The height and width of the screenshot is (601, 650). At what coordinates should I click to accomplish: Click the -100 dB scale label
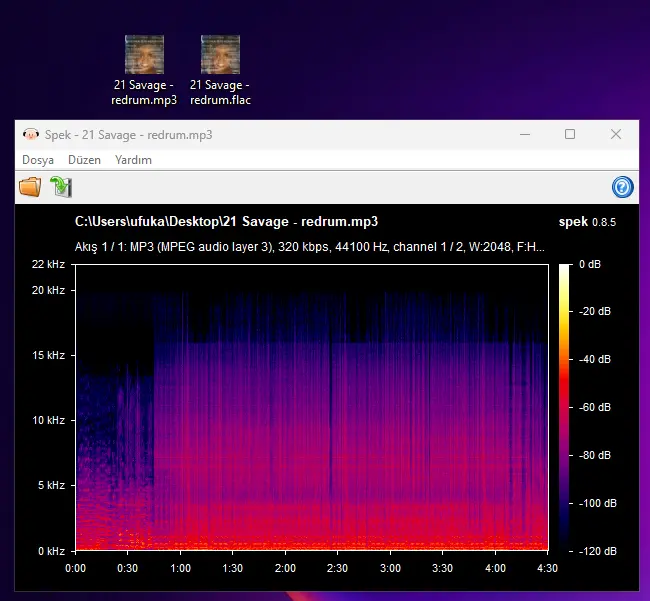597,504
